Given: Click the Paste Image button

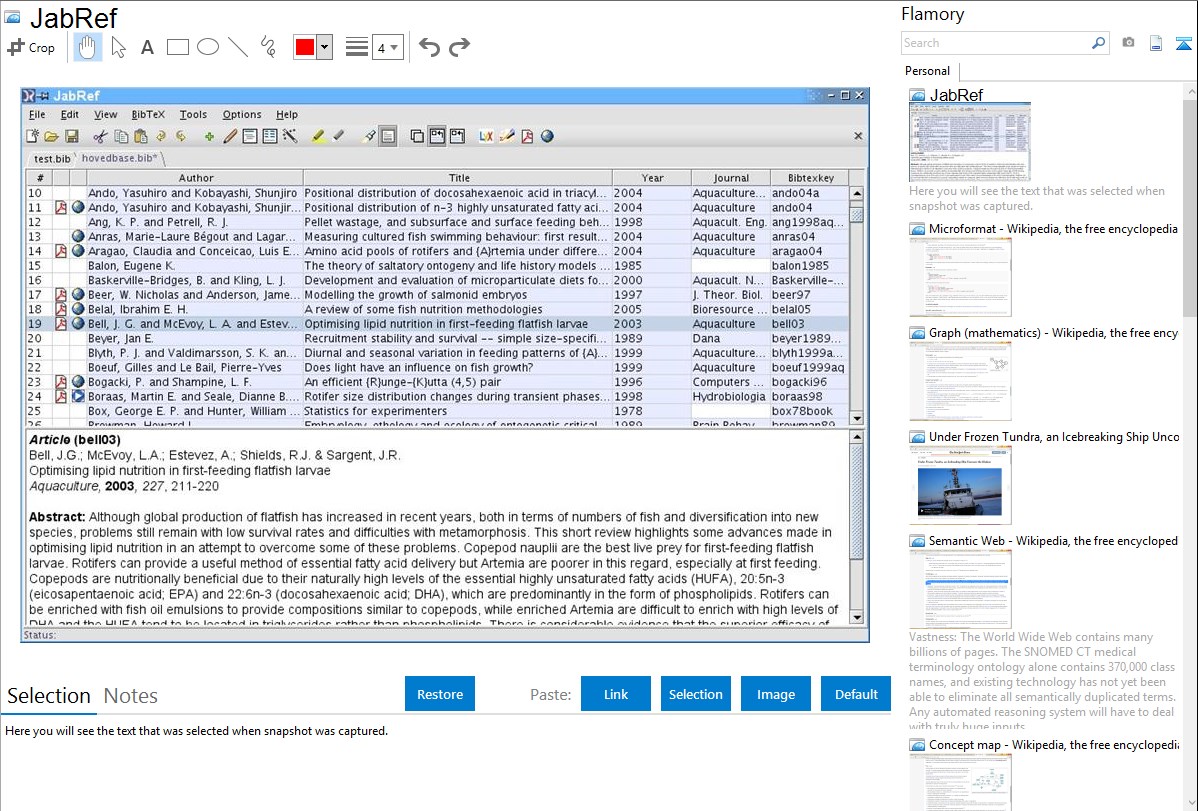Looking at the screenshot, I should pyautogui.click(x=776, y=694).
